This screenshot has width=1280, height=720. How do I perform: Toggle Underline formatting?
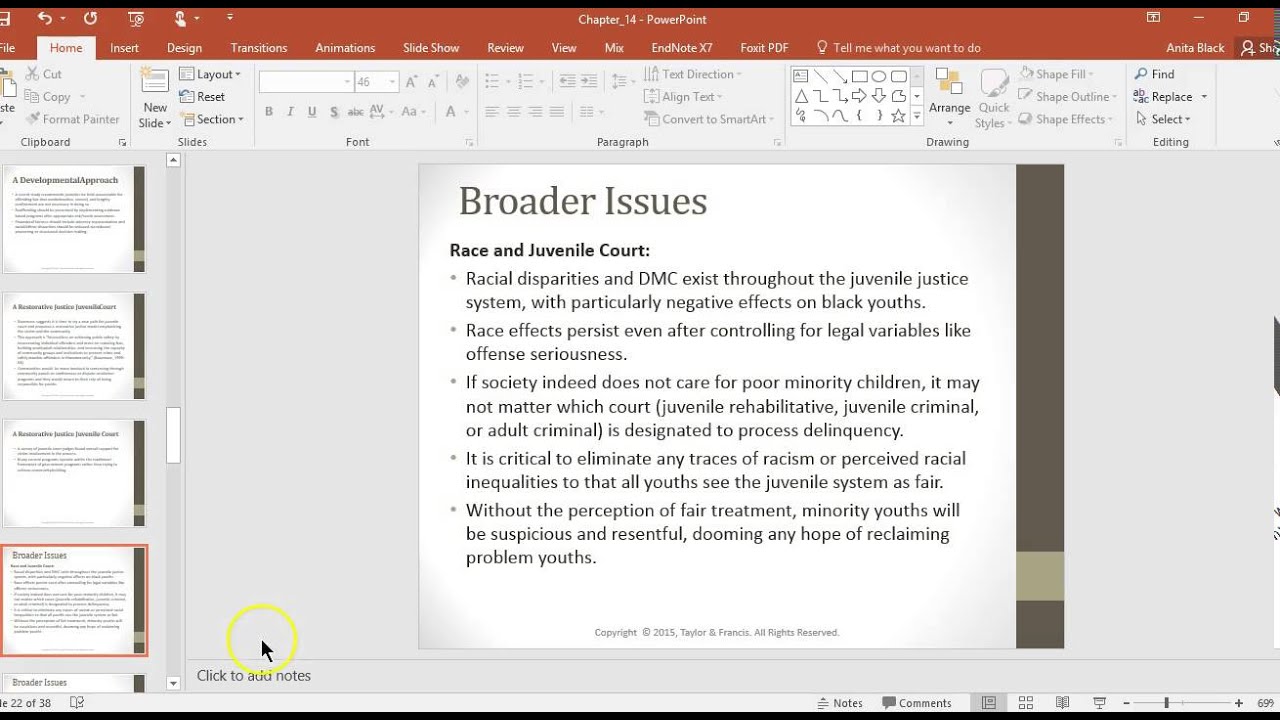click(x=313, y=112)
